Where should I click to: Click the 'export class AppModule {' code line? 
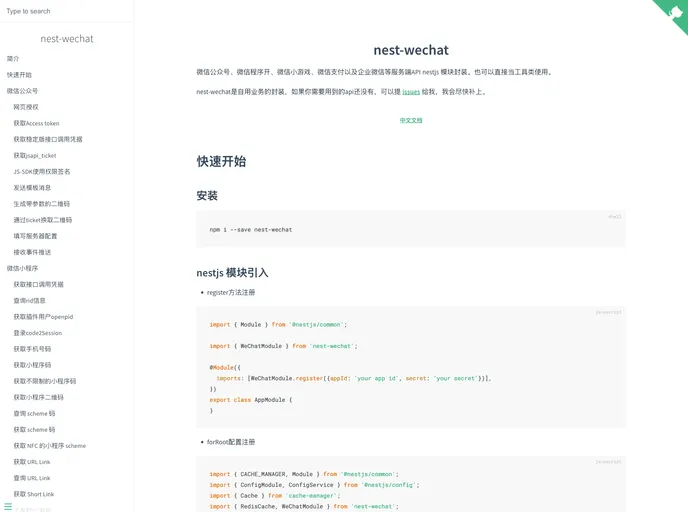click(x=251, y=400)
